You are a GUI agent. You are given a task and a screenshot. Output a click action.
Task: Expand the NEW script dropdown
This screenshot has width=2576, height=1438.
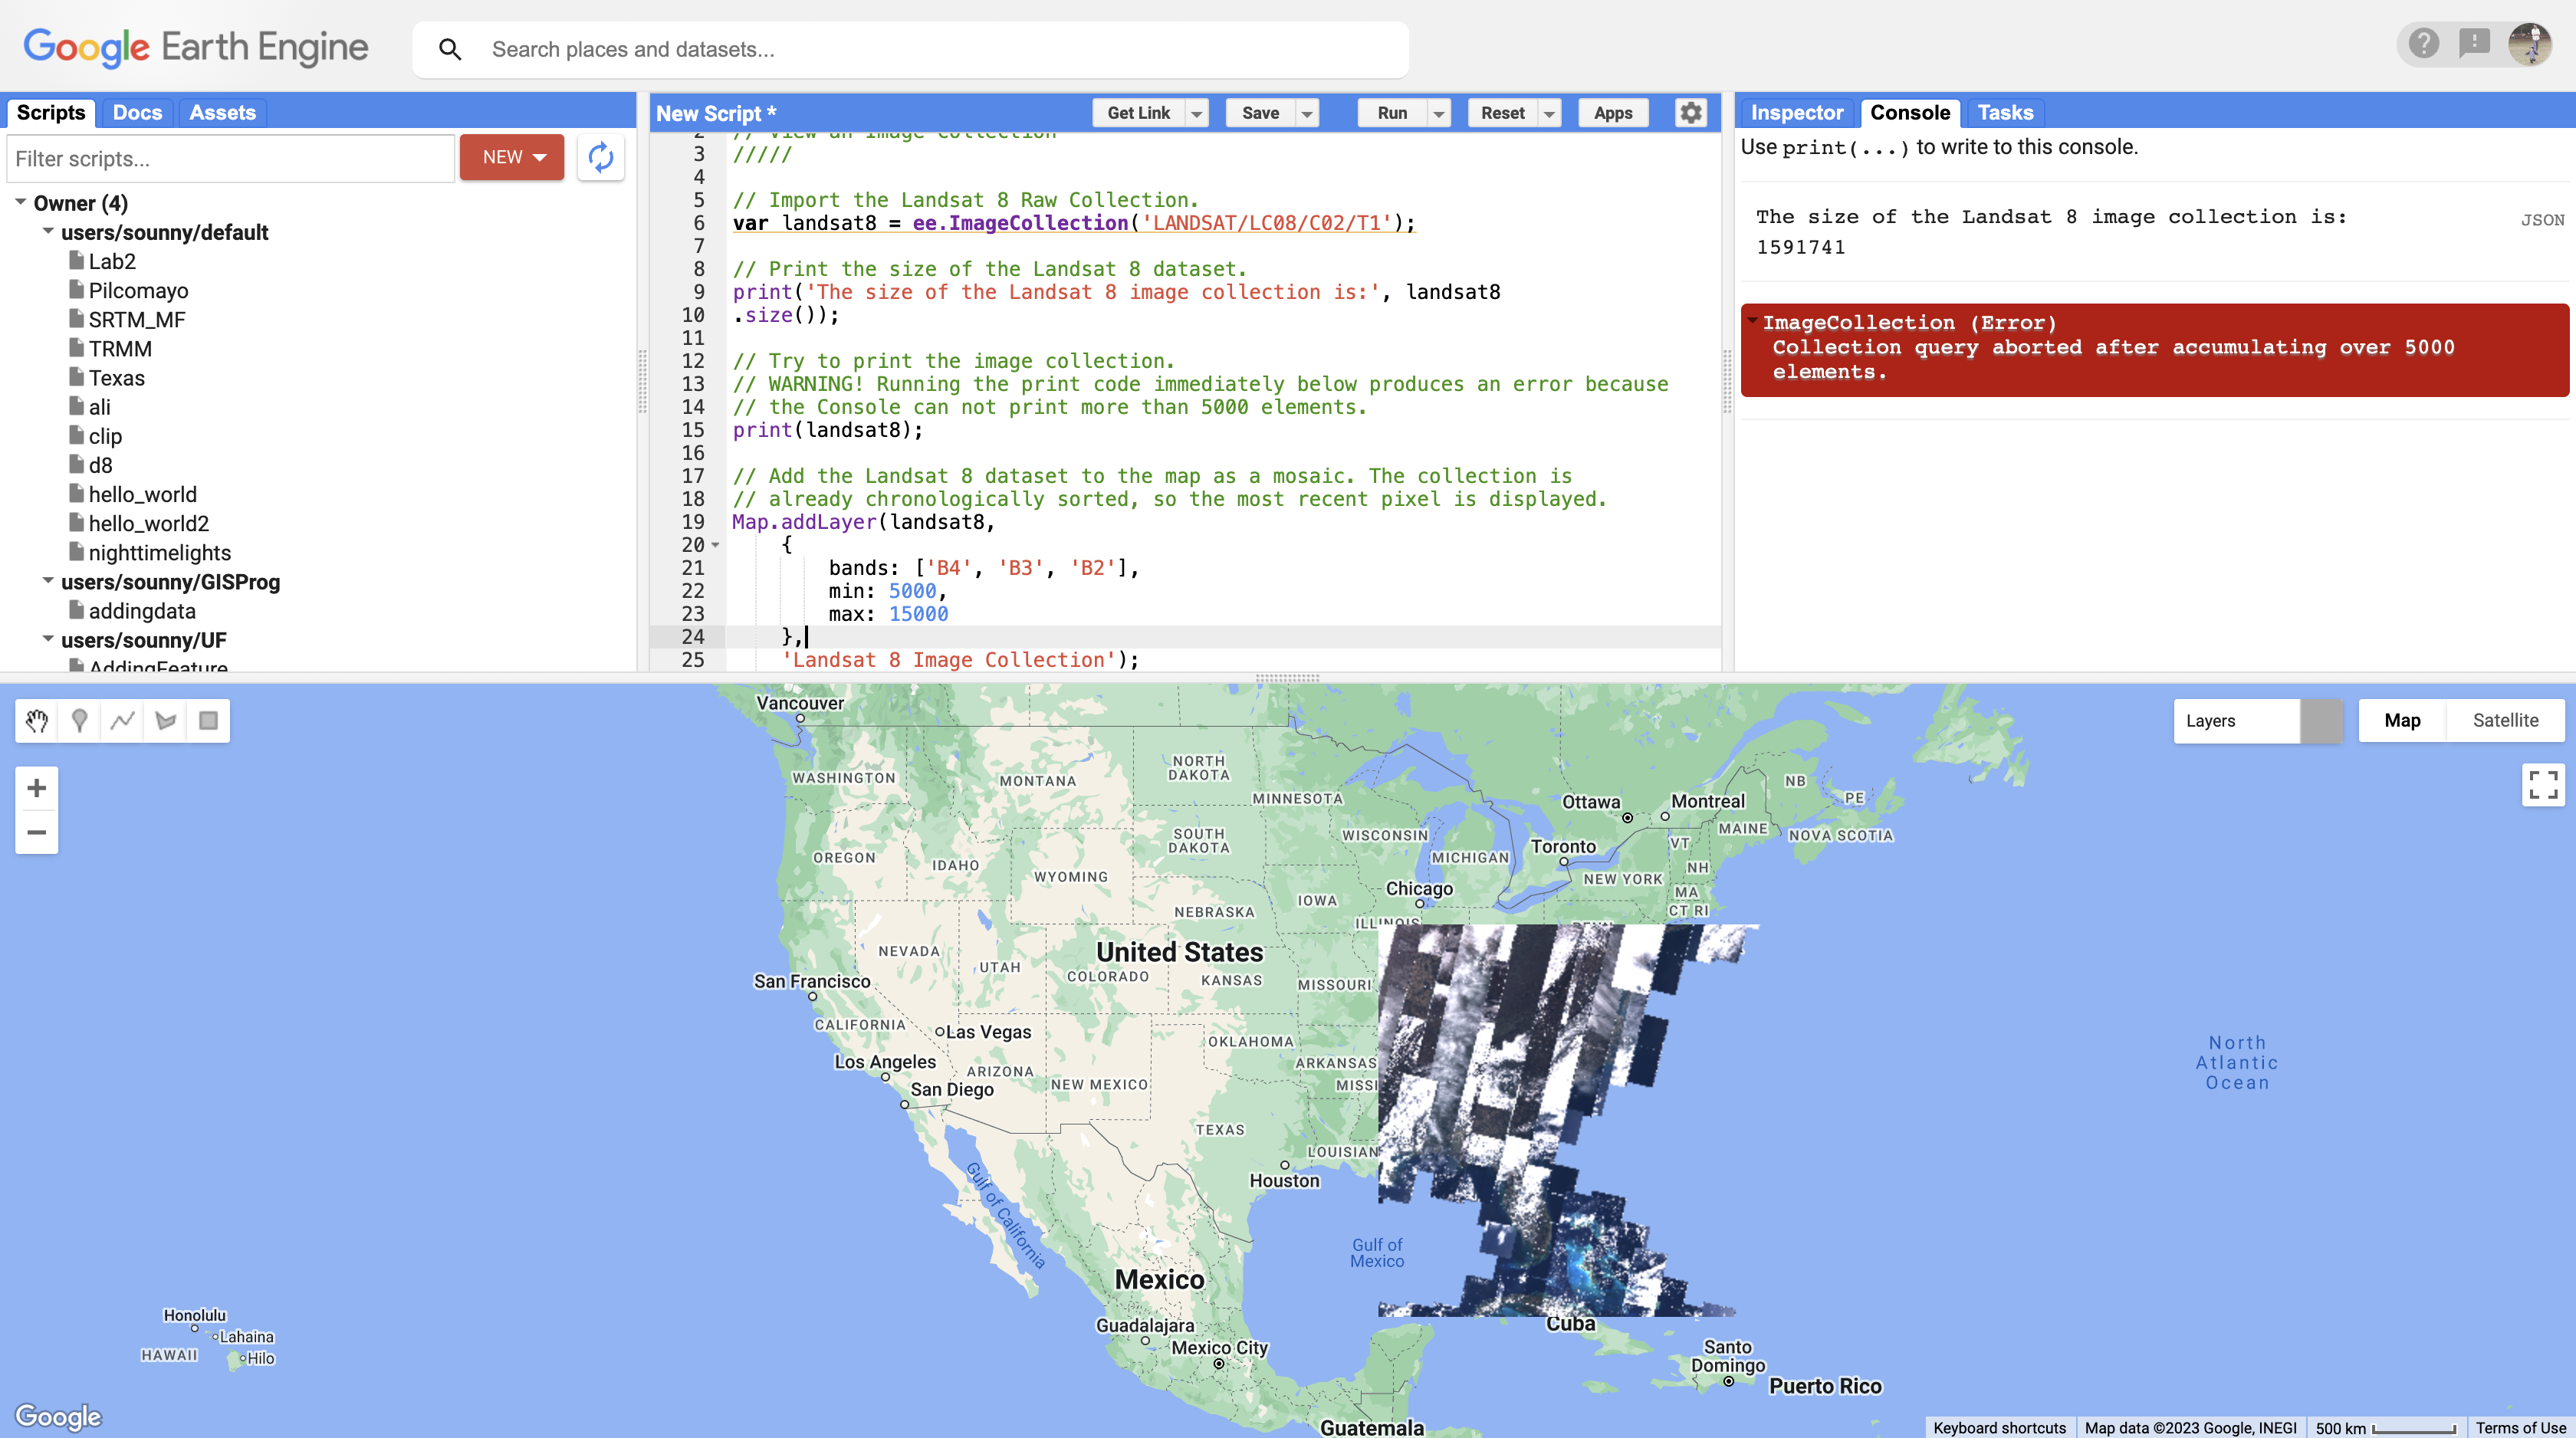click(x=512, y=157)
